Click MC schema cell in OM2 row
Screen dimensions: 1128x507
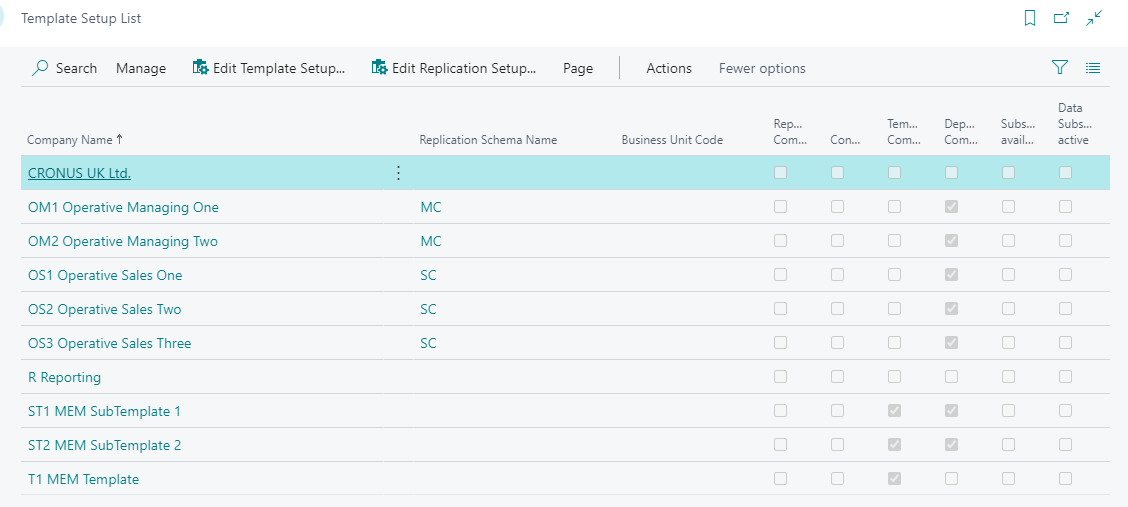tap(431, 242)
